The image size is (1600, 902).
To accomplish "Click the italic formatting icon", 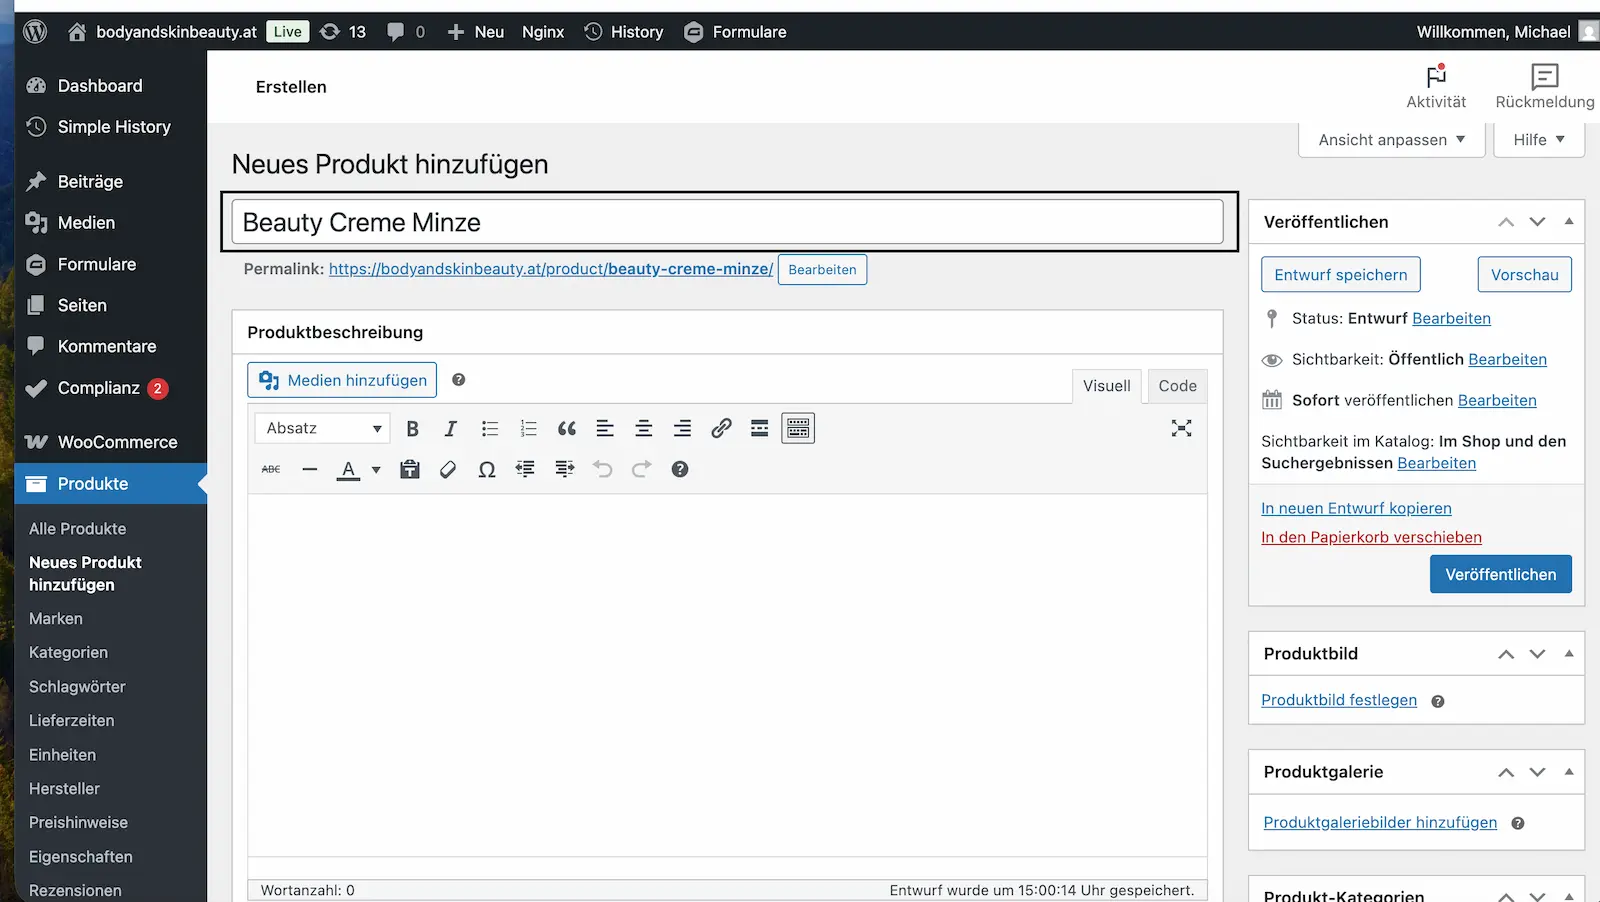I will click(450, 429).
